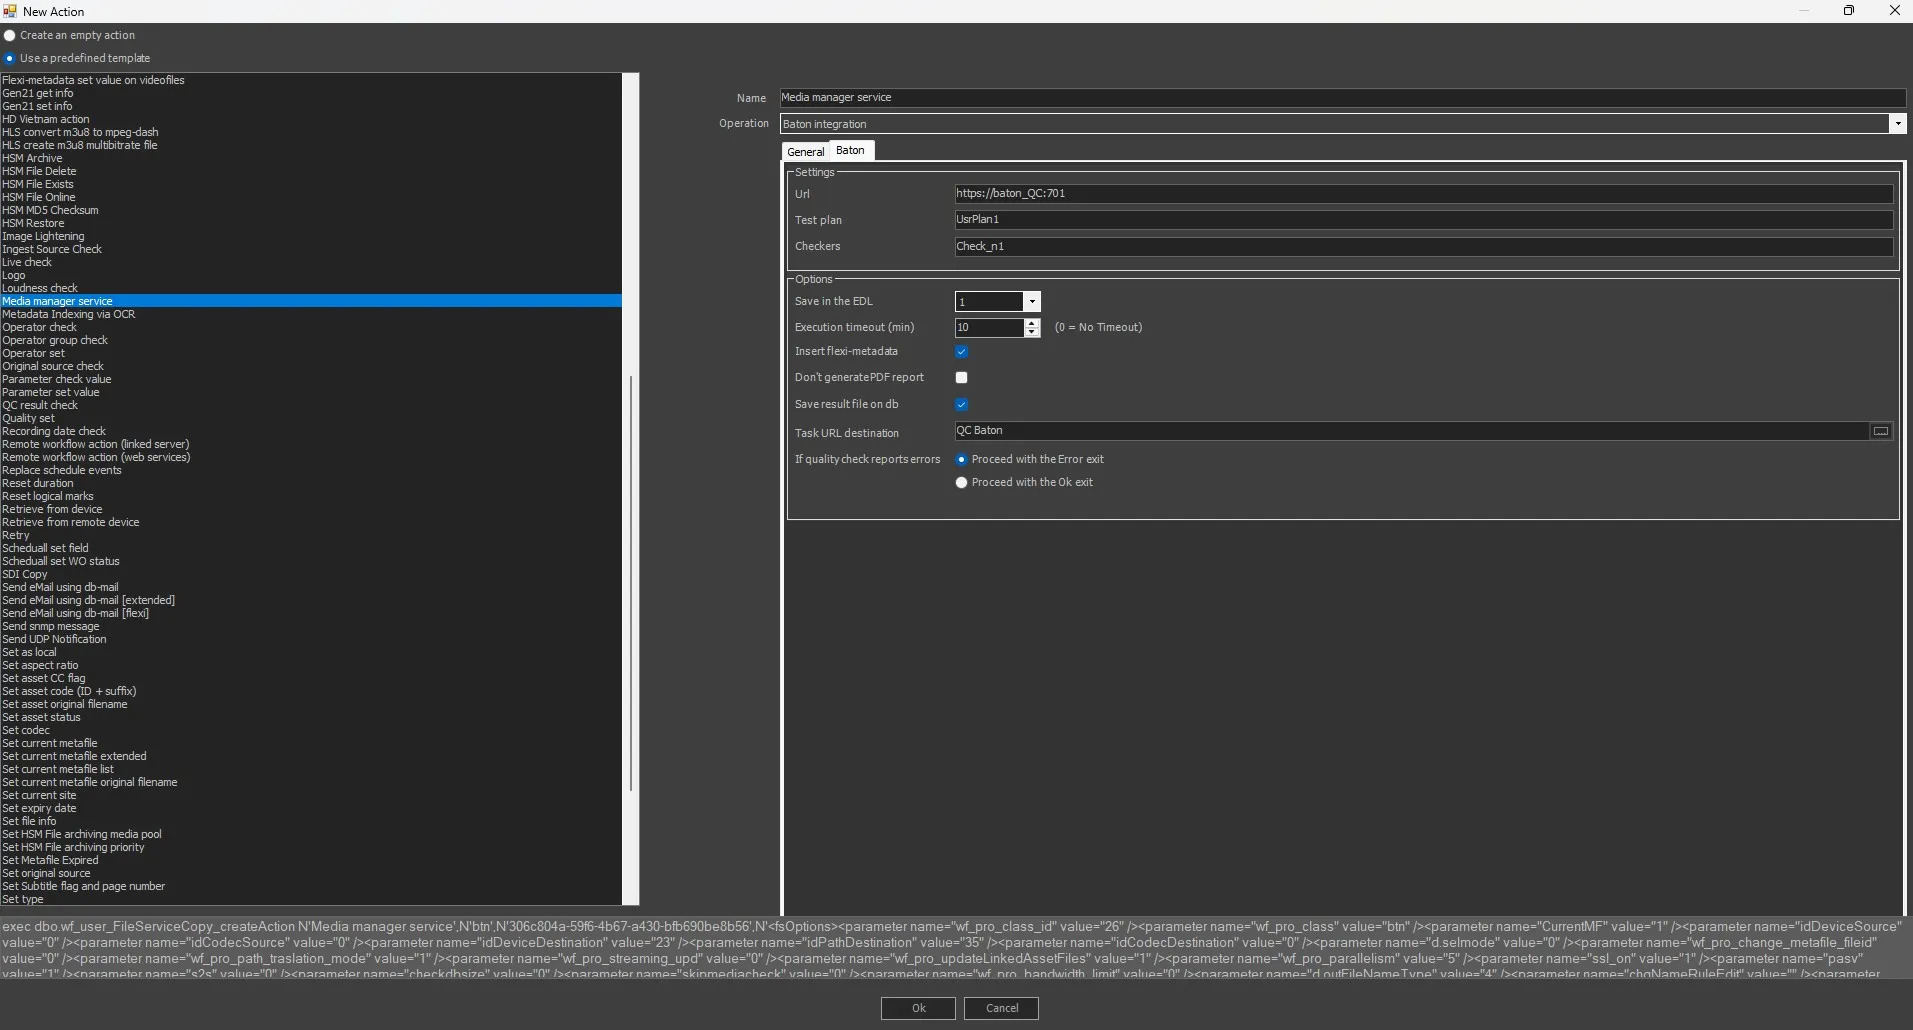Image resolution: width=1913 pixels, height=1030 pixels.
Task: Decrease the Execution timeout with the down arrow
Action: pos(1032,332)
